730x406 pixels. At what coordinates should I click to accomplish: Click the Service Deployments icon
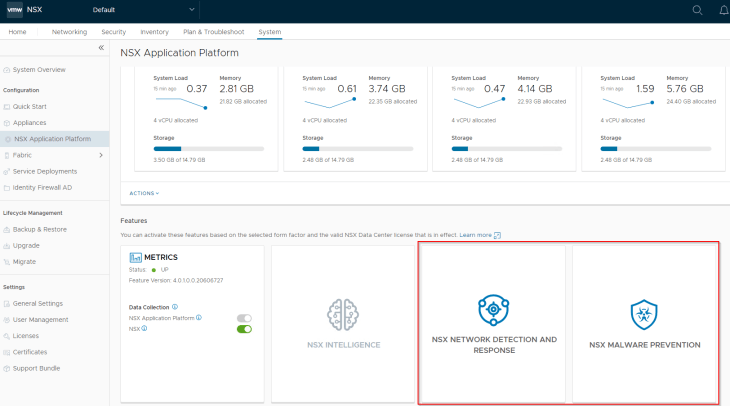[x=7, y=172]
